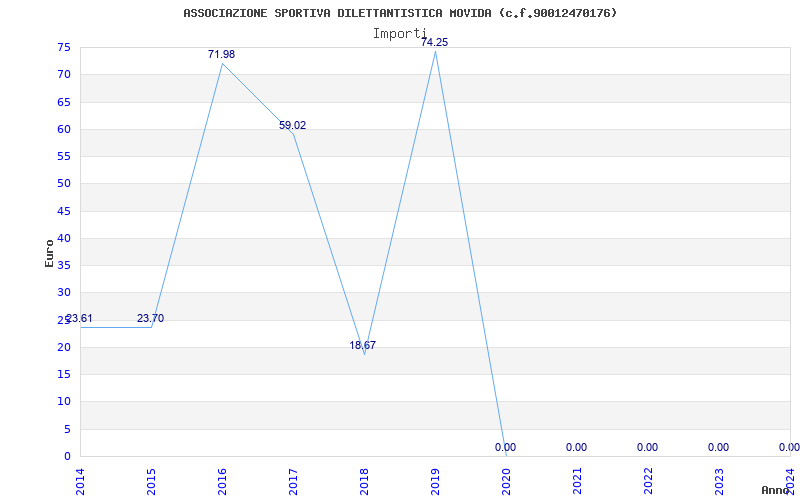Viewport: 800px width, 500px height.
Task: Click the 35 y-axis tick label
Action: coord(64,265)
